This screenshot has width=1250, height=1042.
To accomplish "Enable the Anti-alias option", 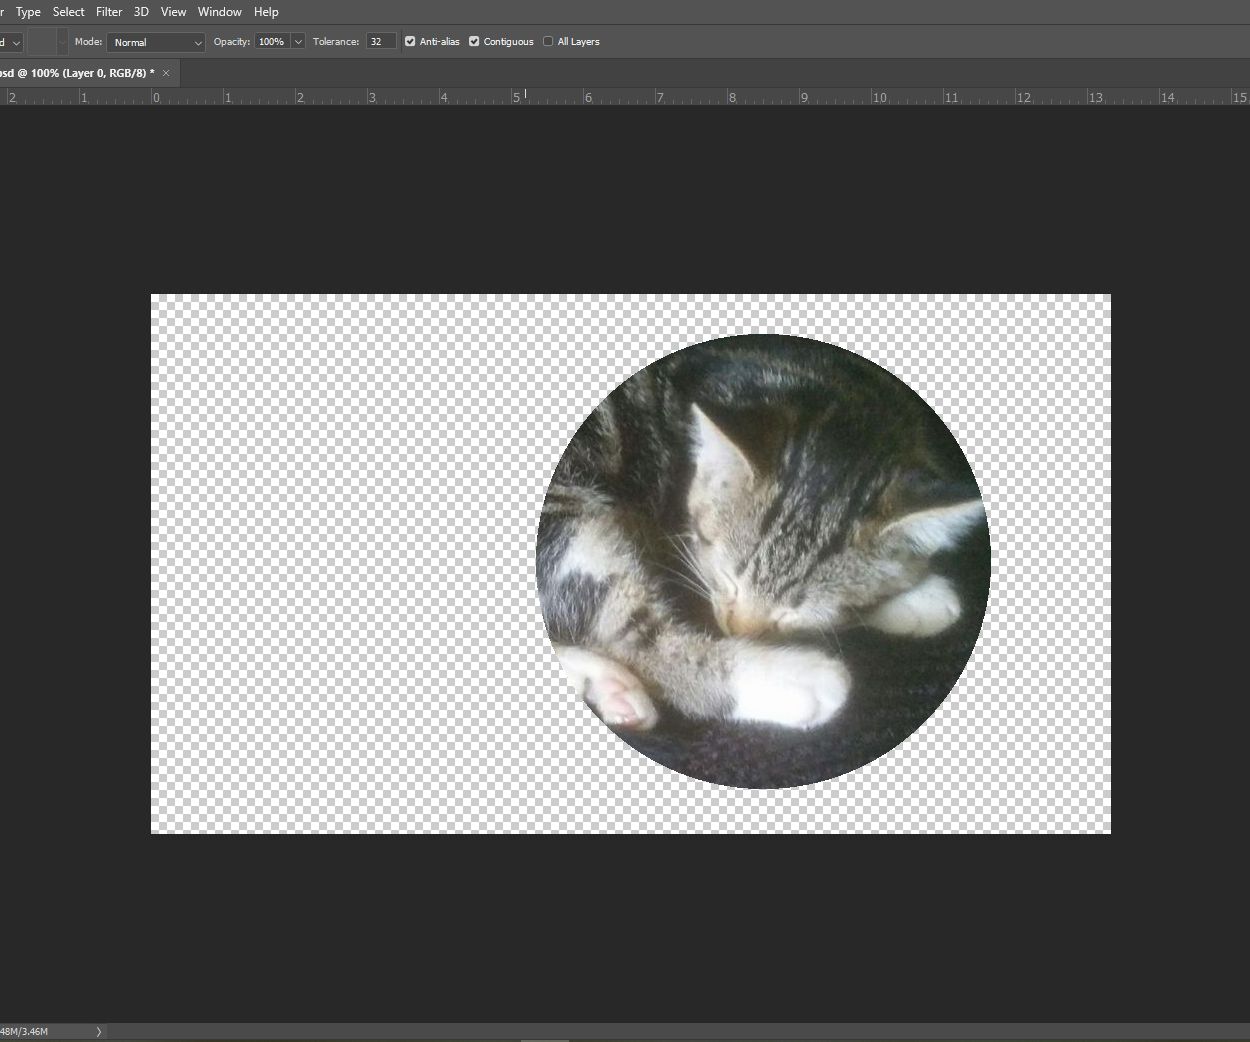I will pos(409,41).
